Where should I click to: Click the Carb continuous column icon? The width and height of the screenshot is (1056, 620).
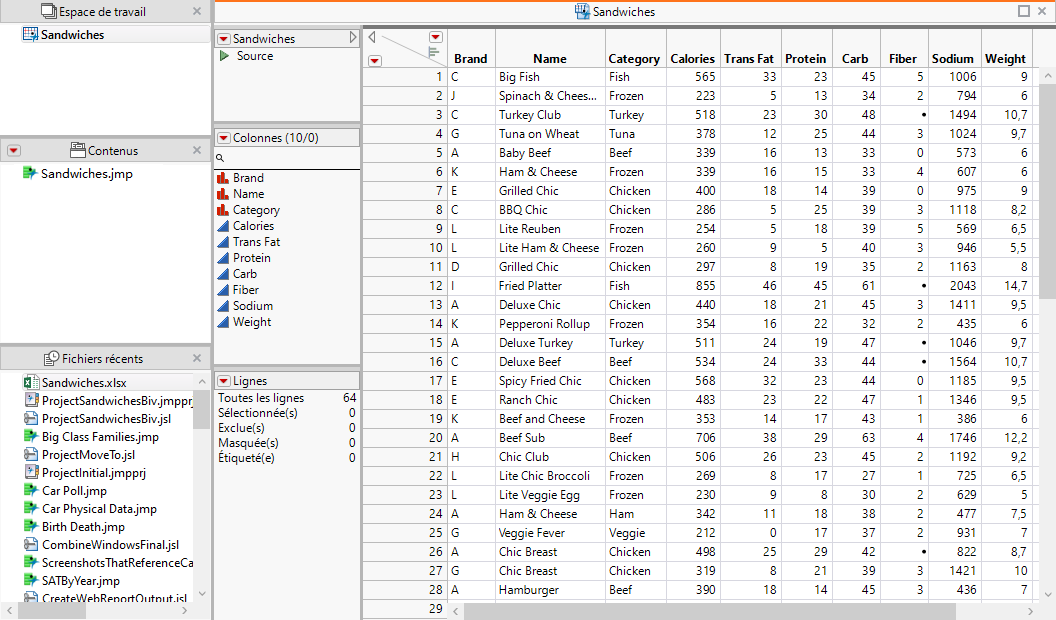point(223,274)
